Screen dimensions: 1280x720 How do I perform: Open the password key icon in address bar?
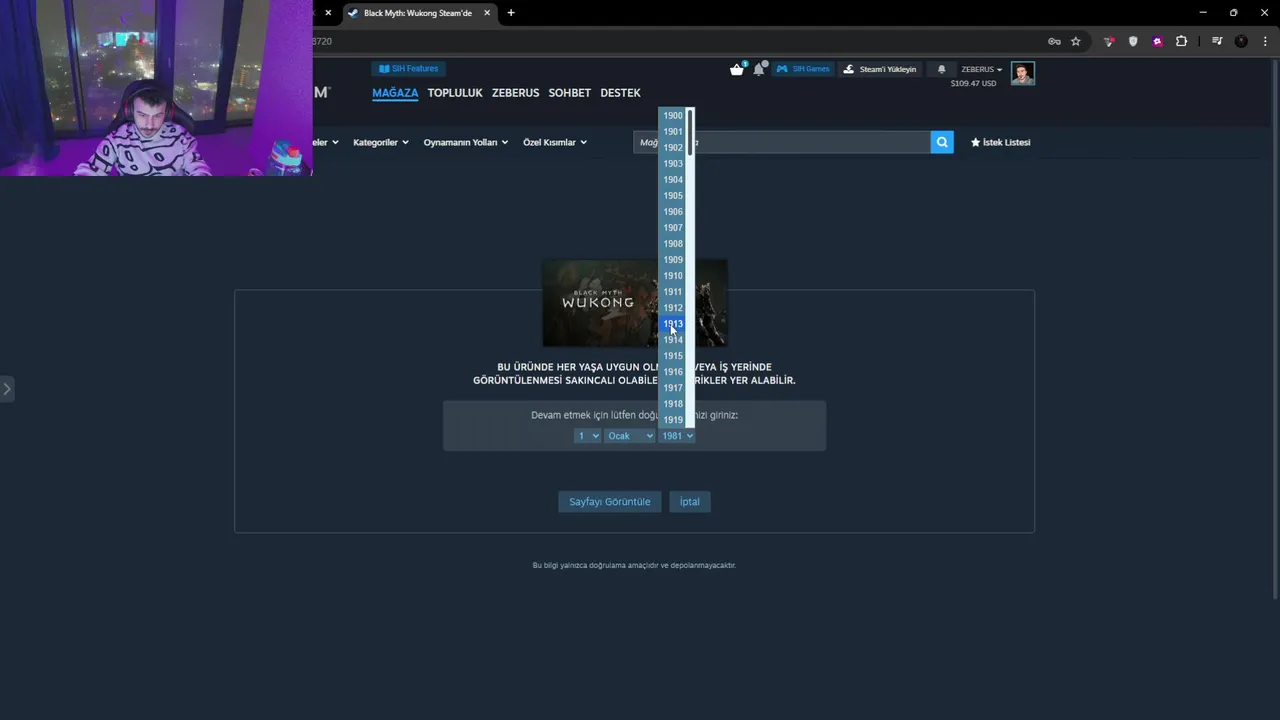[x=1054, y=41]
